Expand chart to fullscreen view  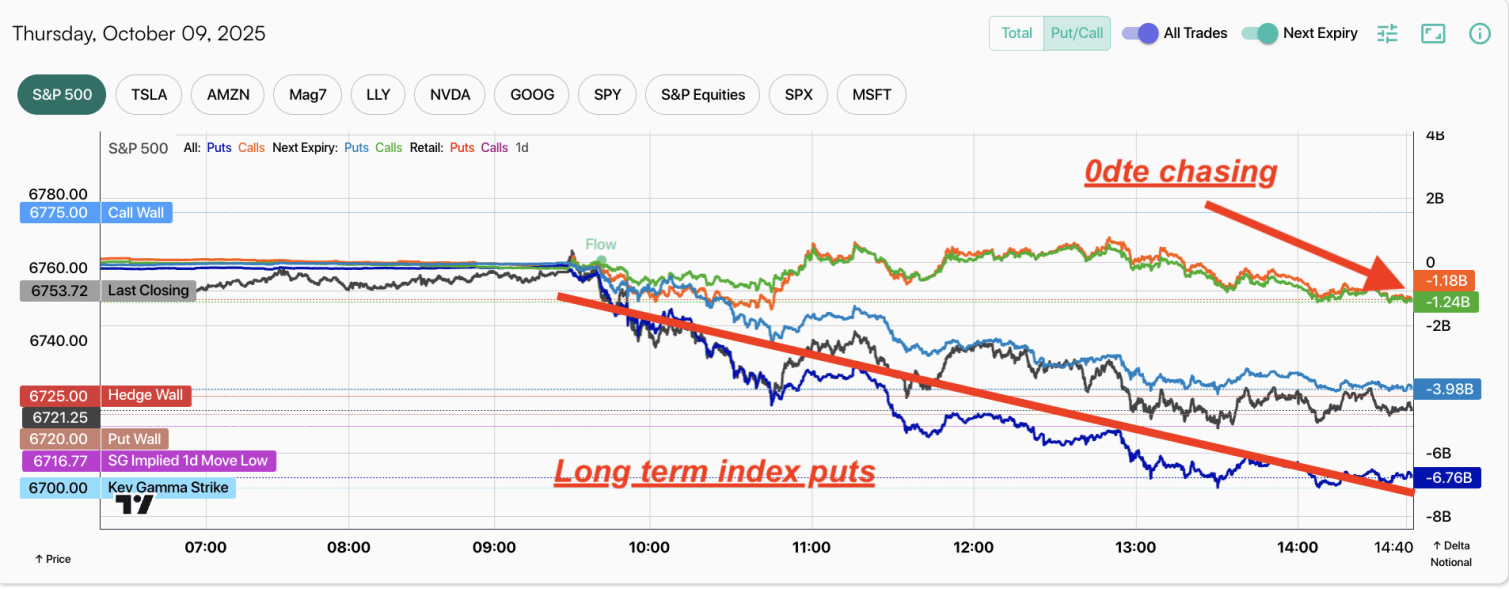1433,33
